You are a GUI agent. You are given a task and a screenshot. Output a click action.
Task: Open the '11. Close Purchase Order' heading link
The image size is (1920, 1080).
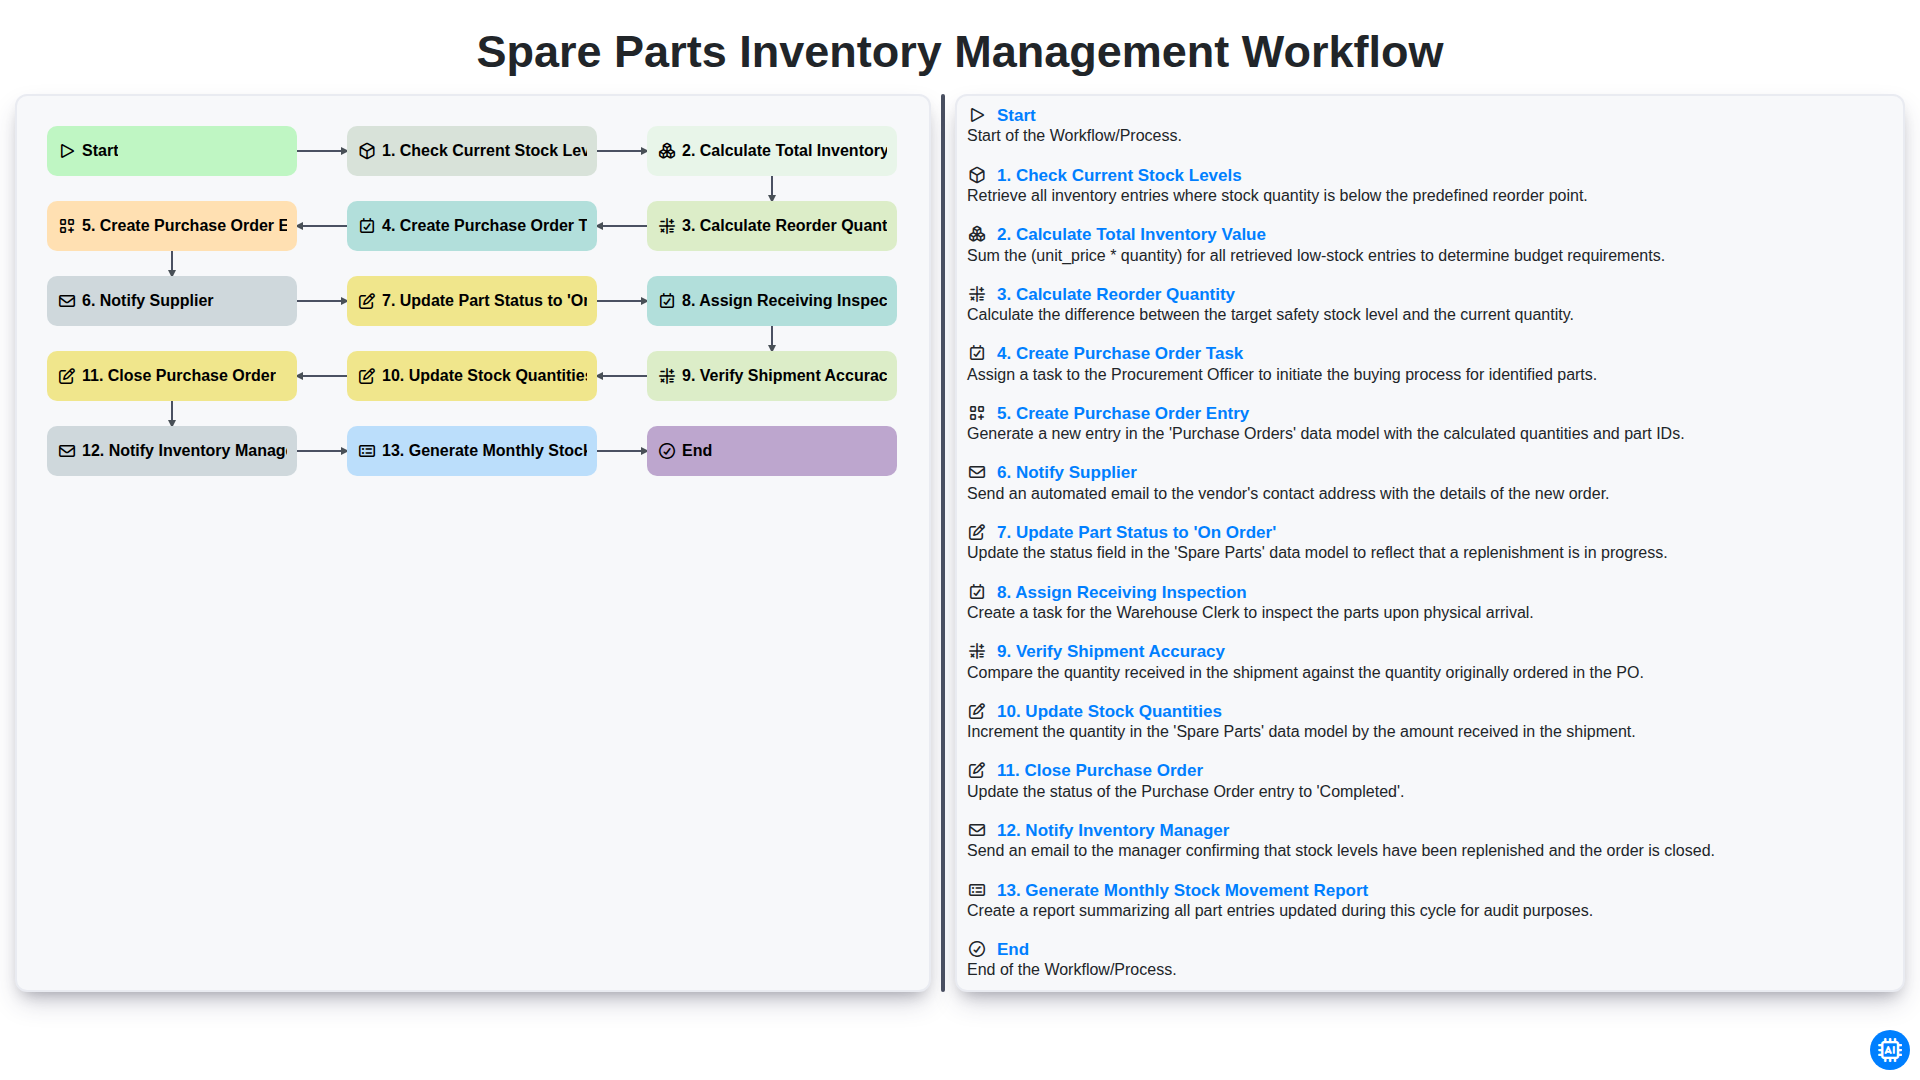[x=1100, y=770]
